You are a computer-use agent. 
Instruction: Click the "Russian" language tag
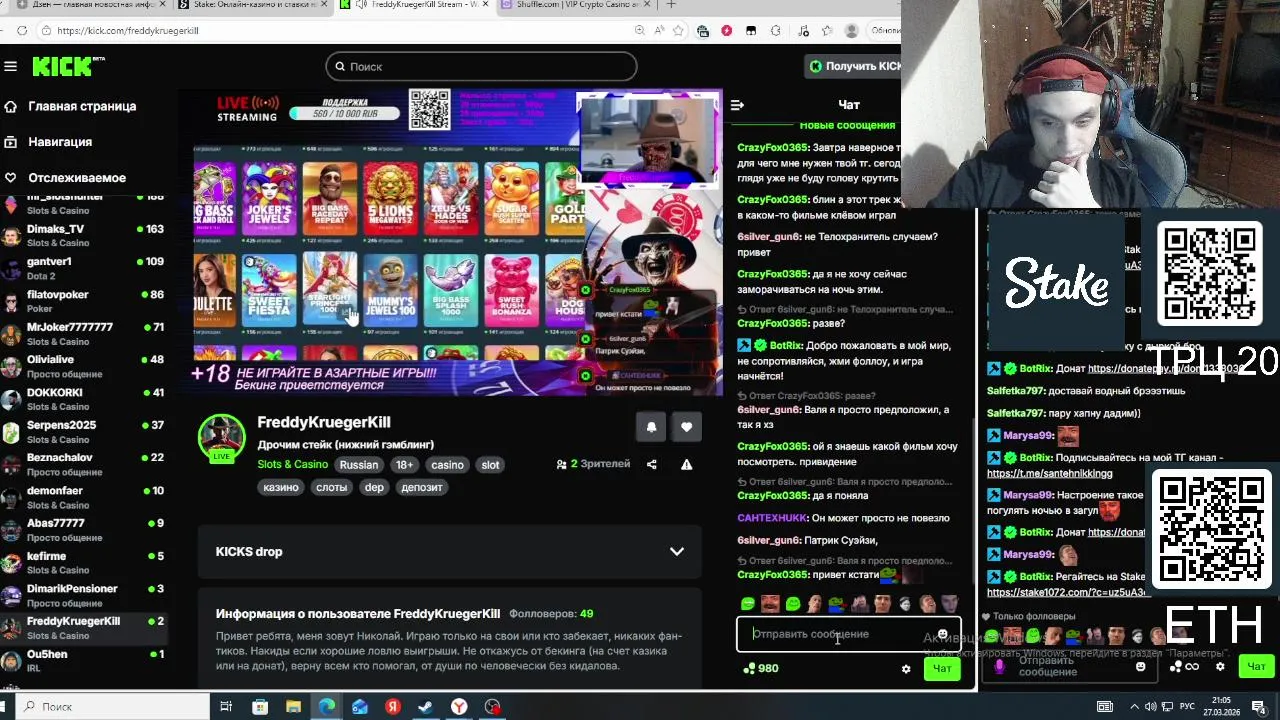tap(359, 464)
